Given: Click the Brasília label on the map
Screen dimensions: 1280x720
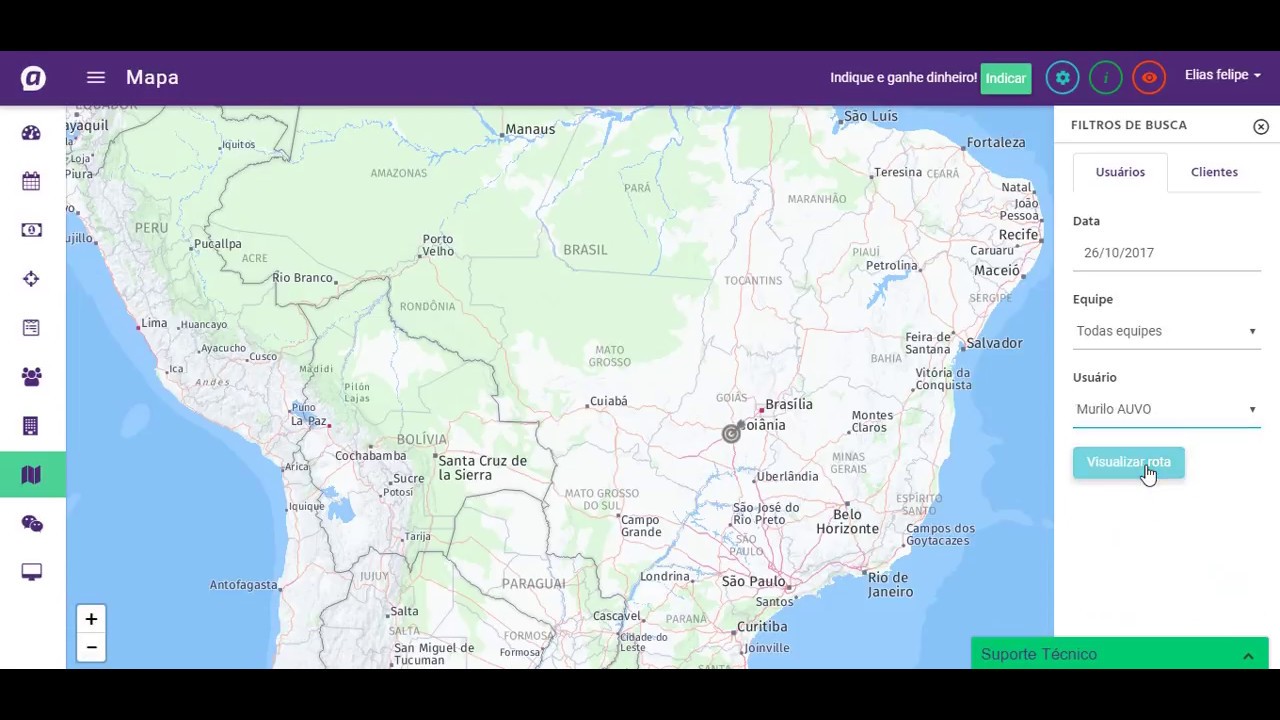Looking at the screenshot, I should 789,404.
